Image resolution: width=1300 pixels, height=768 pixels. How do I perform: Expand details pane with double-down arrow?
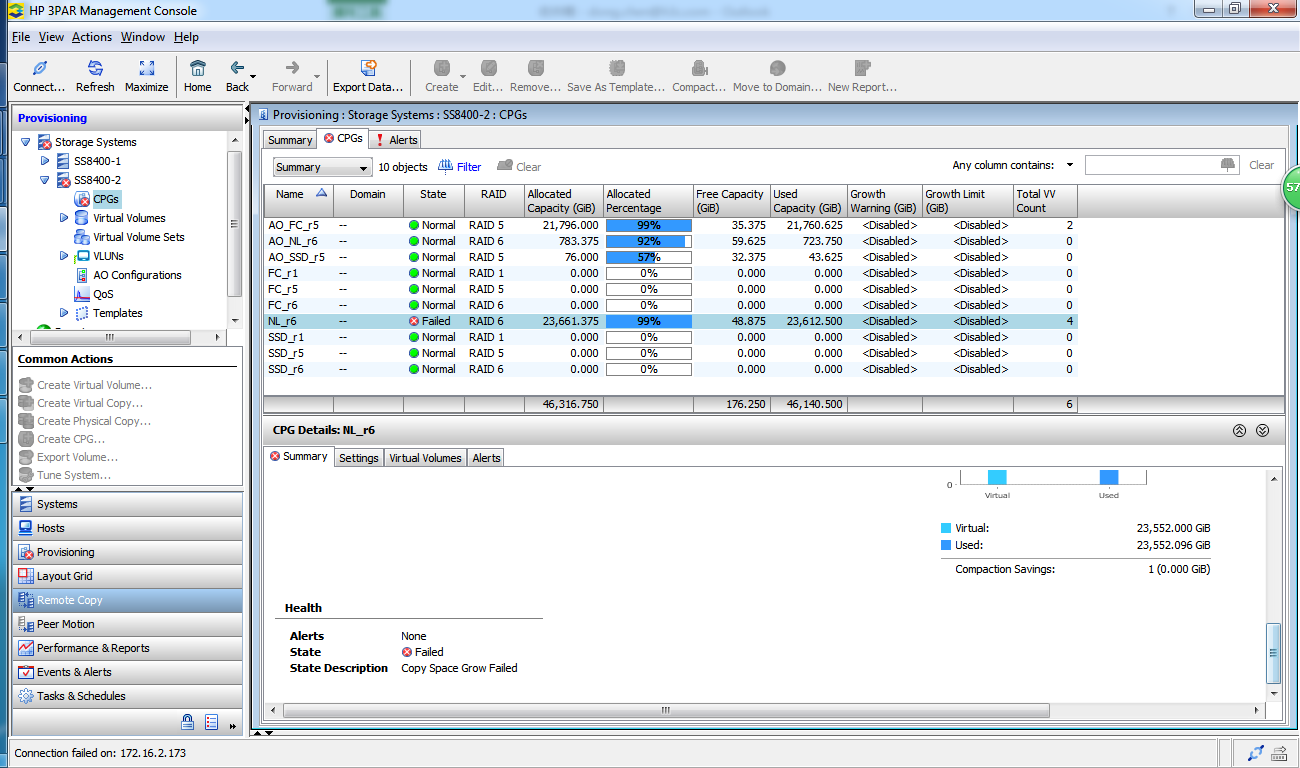[1262, 430]
